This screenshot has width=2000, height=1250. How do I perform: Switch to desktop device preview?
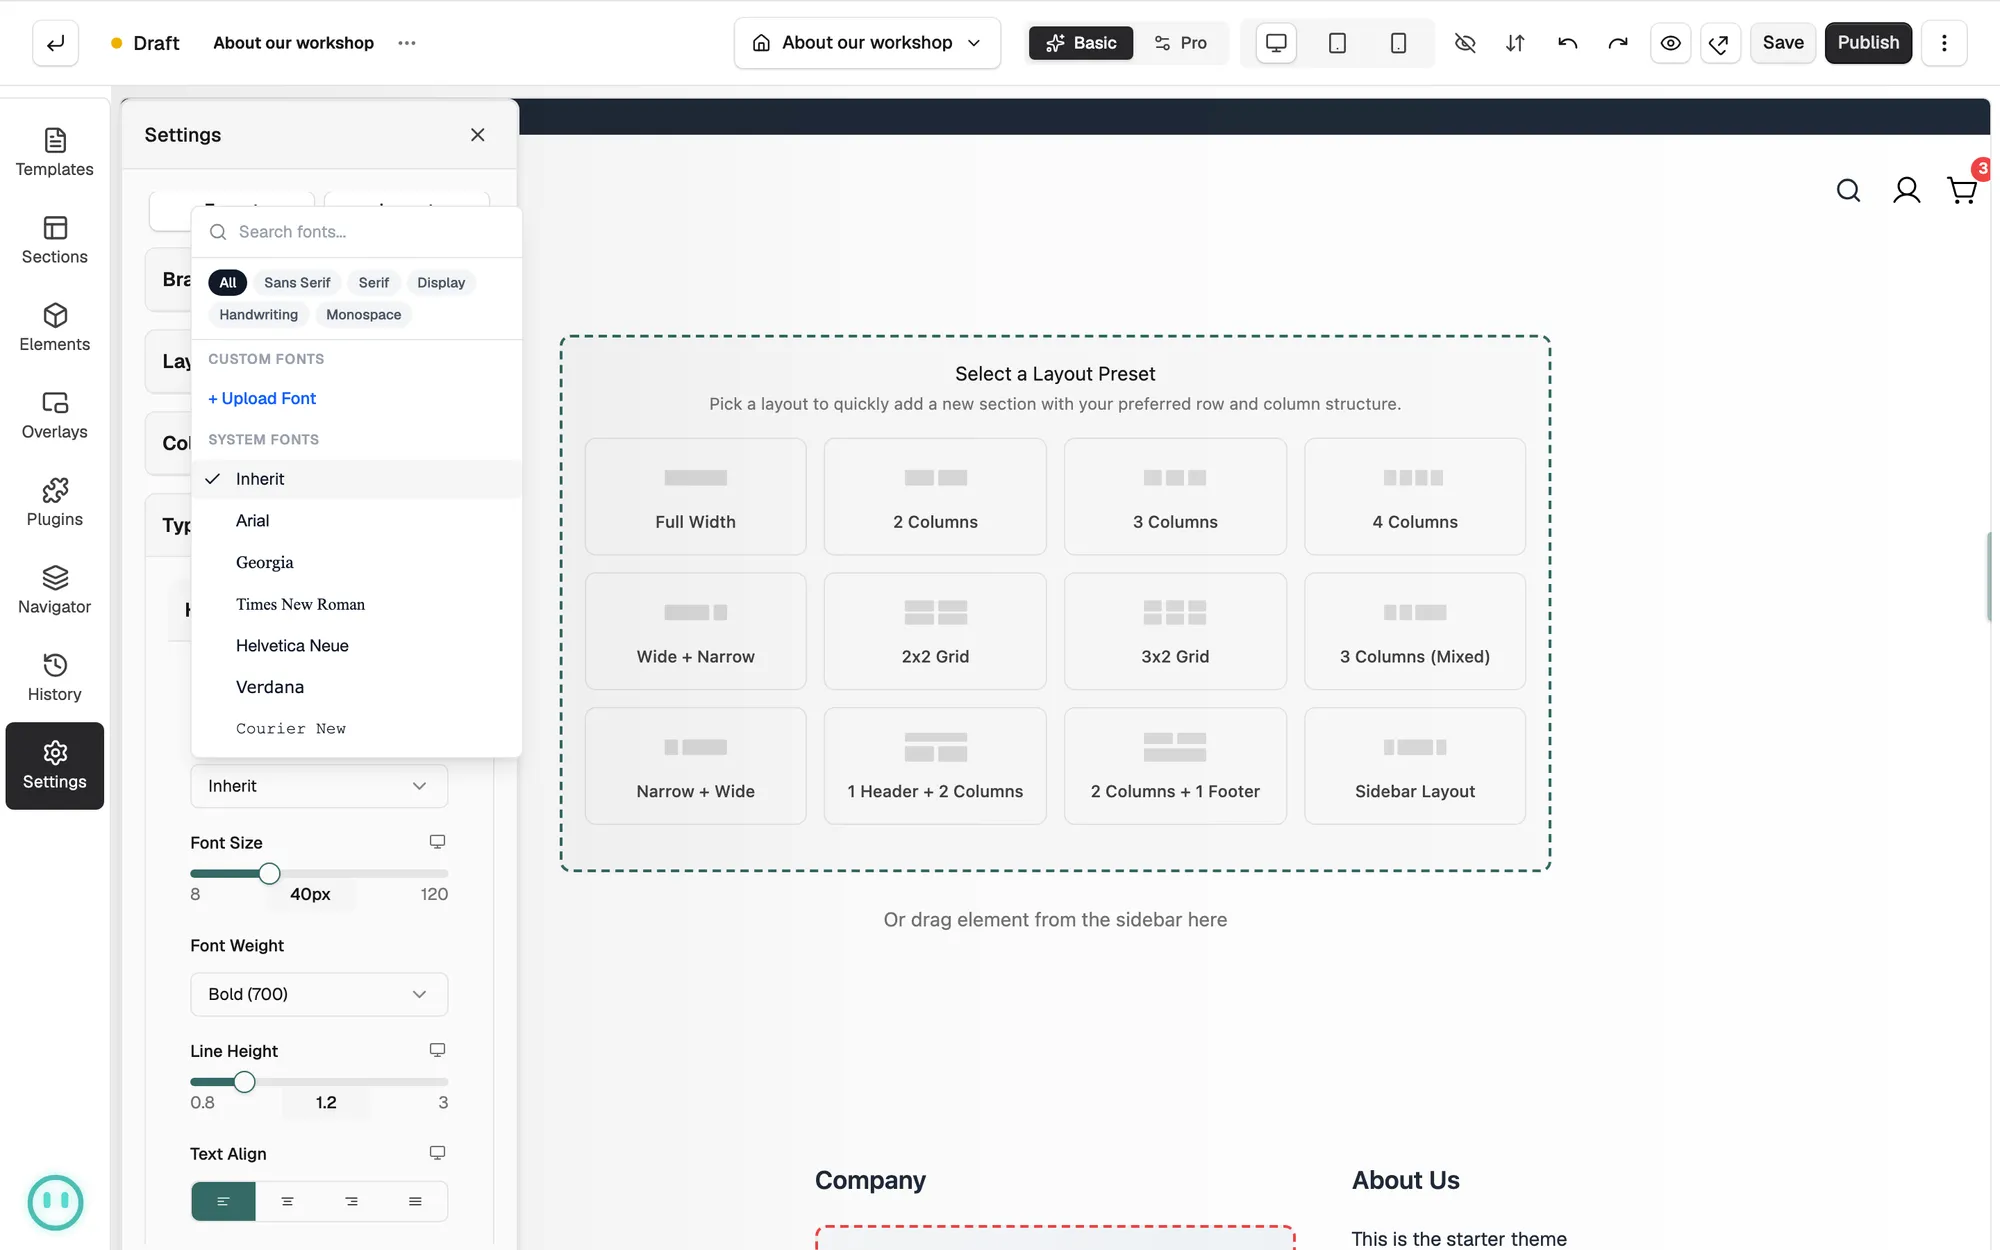point(1276,43)
